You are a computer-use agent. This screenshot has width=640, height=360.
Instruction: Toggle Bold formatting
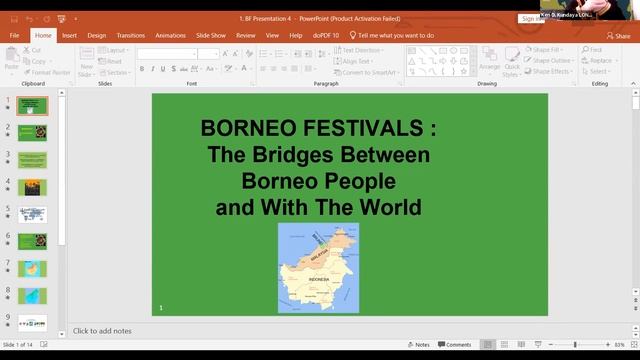click(x=142, y=69)
